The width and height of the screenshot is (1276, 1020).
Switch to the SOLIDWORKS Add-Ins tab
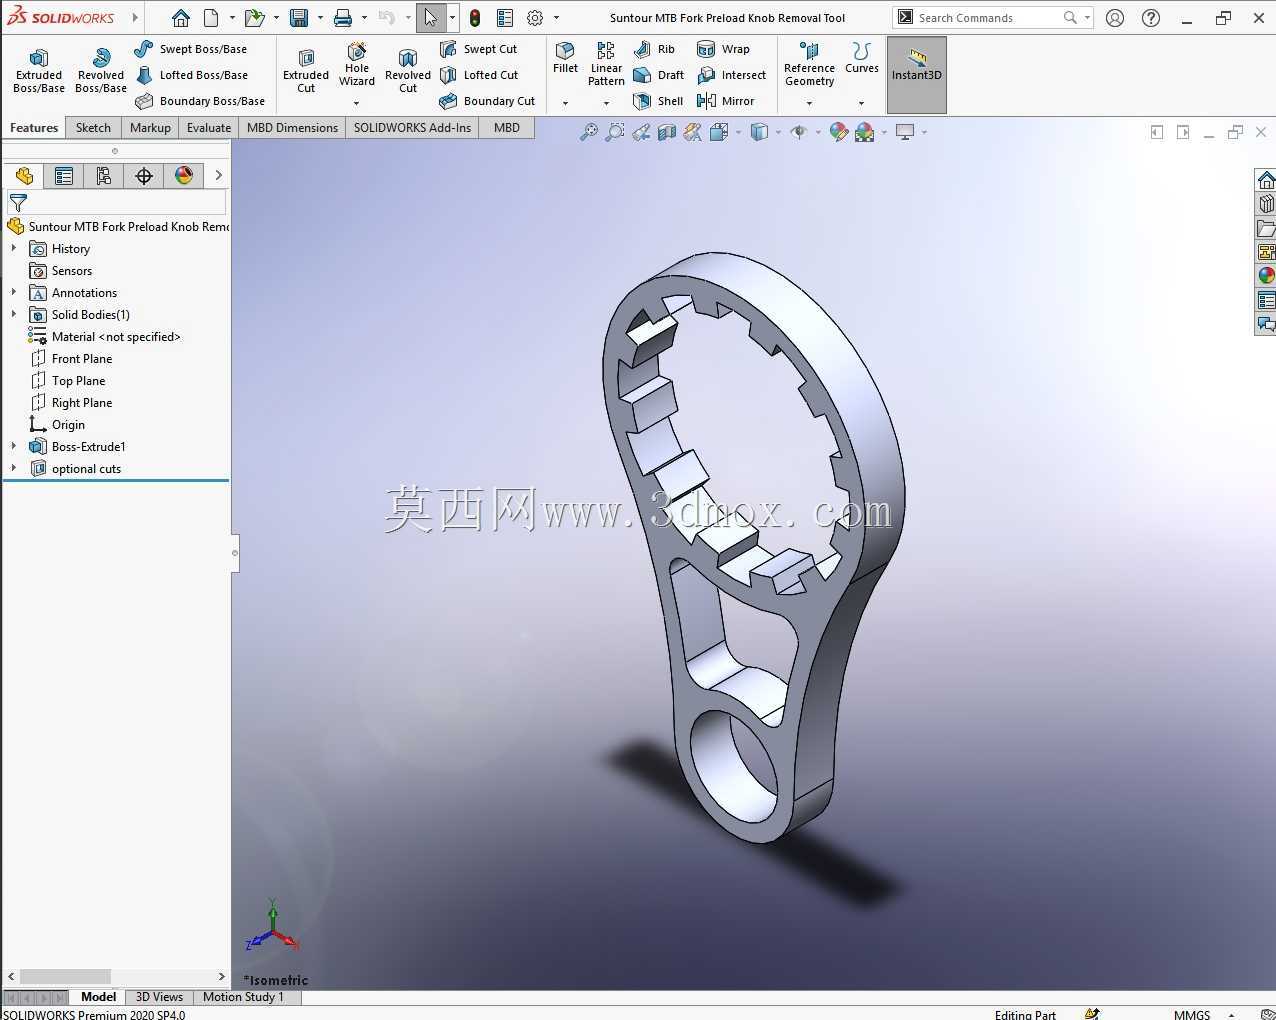click(x=412, y=128)
